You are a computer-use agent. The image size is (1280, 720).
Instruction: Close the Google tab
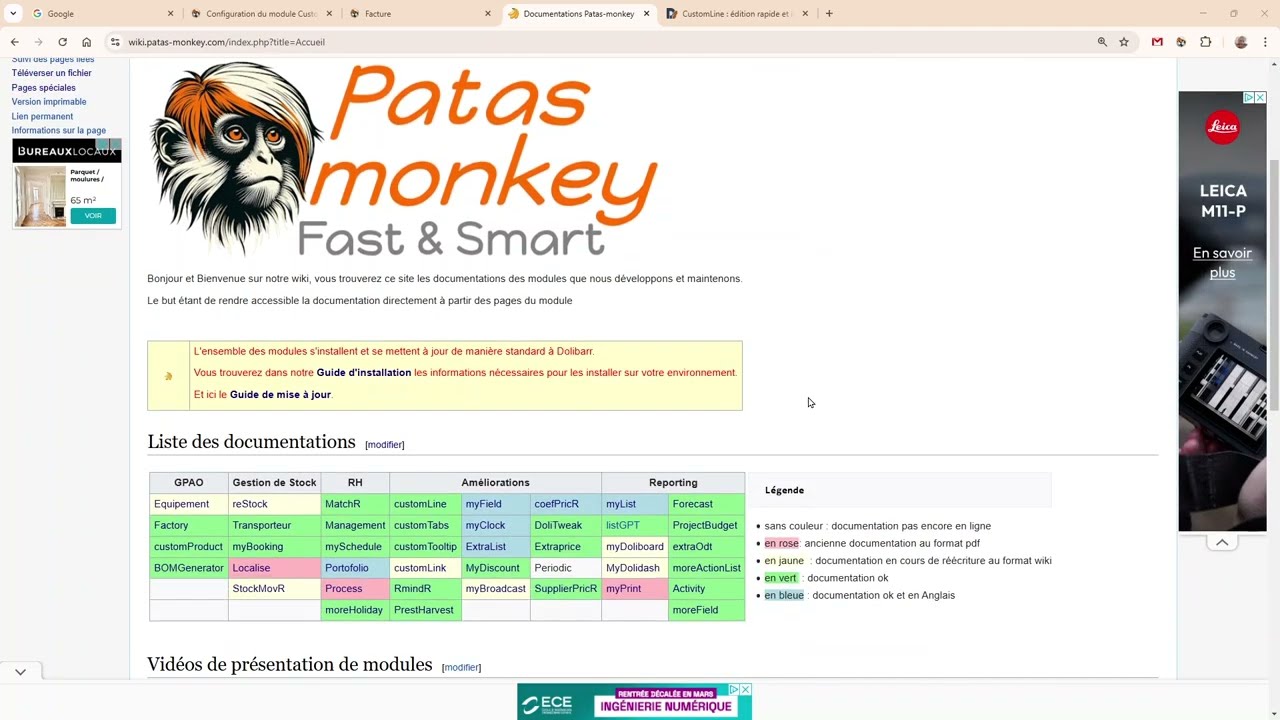170,14
